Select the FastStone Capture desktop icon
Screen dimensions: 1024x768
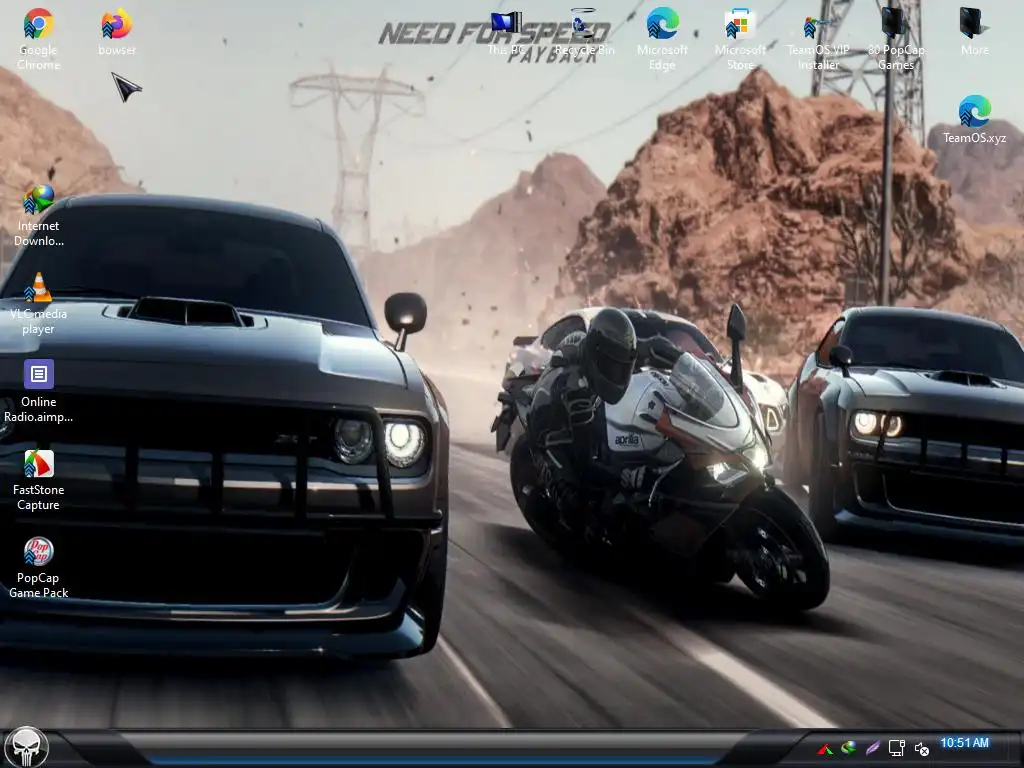tap(38, 480)
